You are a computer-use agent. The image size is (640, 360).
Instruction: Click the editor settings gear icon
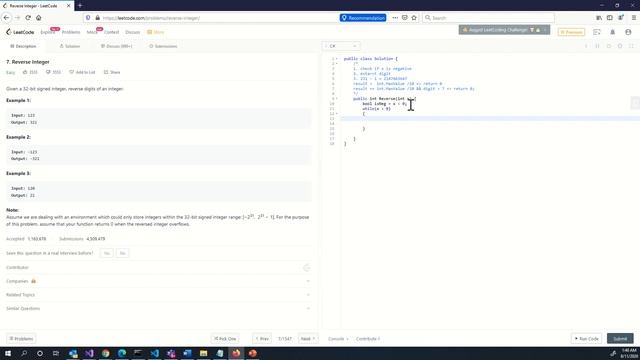click(x=620, y=46)
